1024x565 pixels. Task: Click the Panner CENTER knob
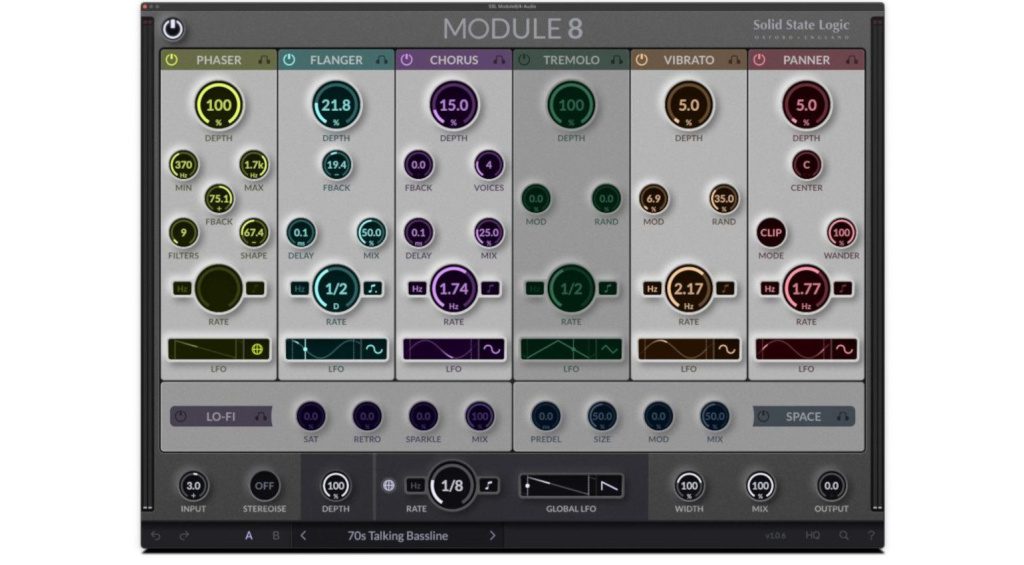coord(806,165)
